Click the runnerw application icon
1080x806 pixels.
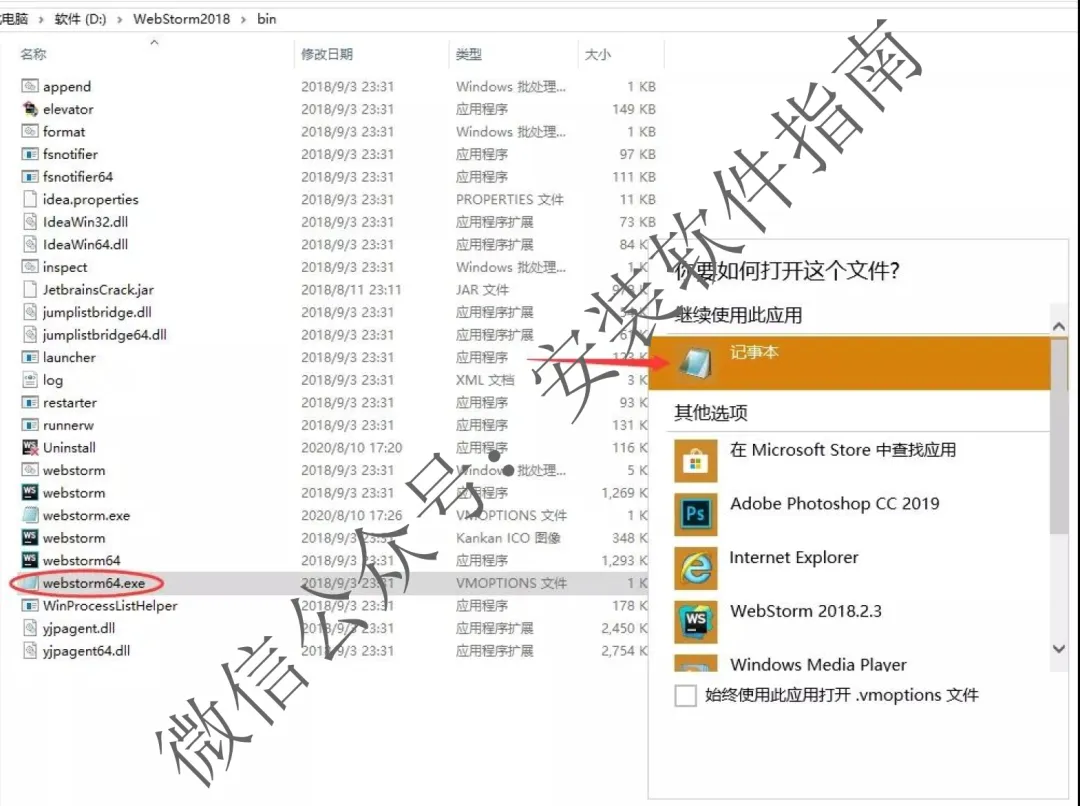[x=30, y=425]
